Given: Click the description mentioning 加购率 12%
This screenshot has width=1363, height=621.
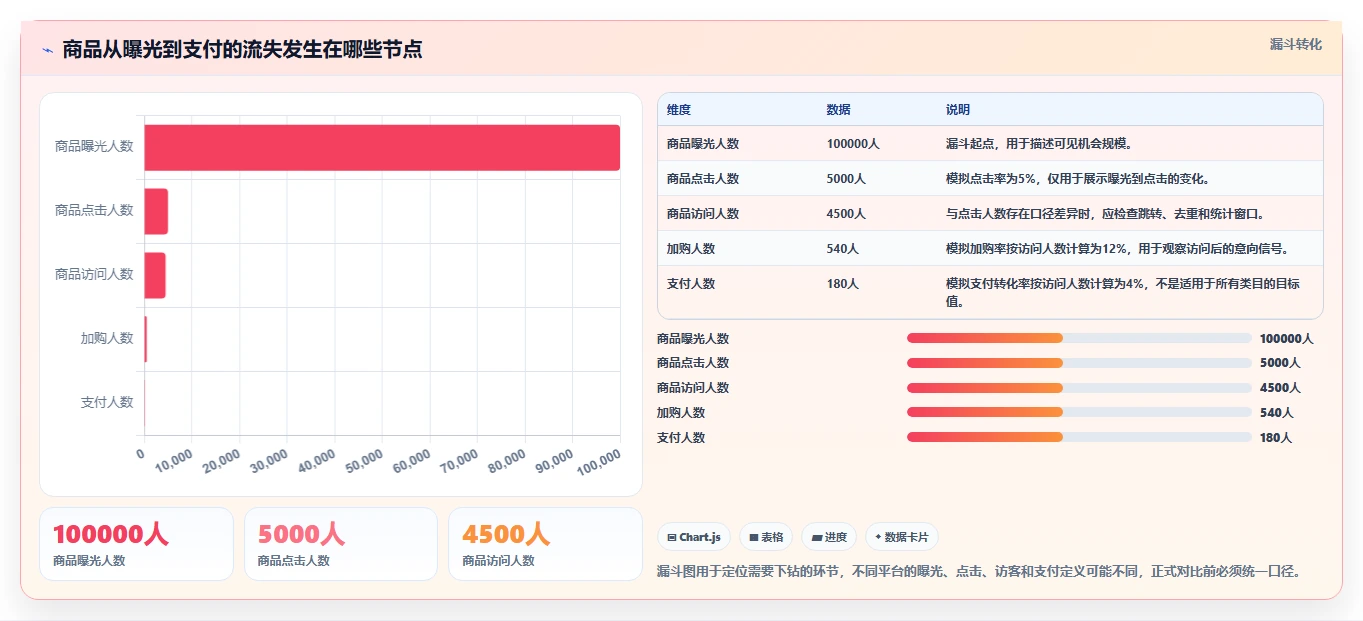Looking at the screenshot, I should pos(1118,249).
